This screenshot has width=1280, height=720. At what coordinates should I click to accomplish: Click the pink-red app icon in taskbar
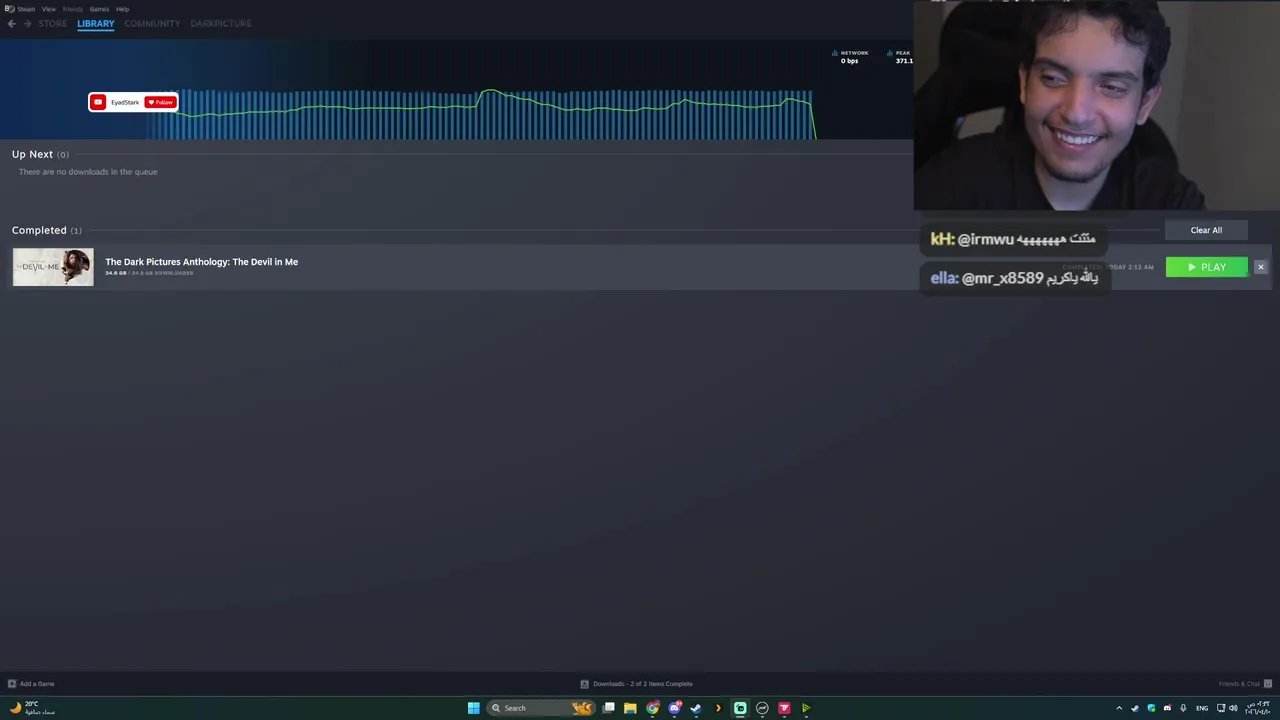(x=784, y=708)
